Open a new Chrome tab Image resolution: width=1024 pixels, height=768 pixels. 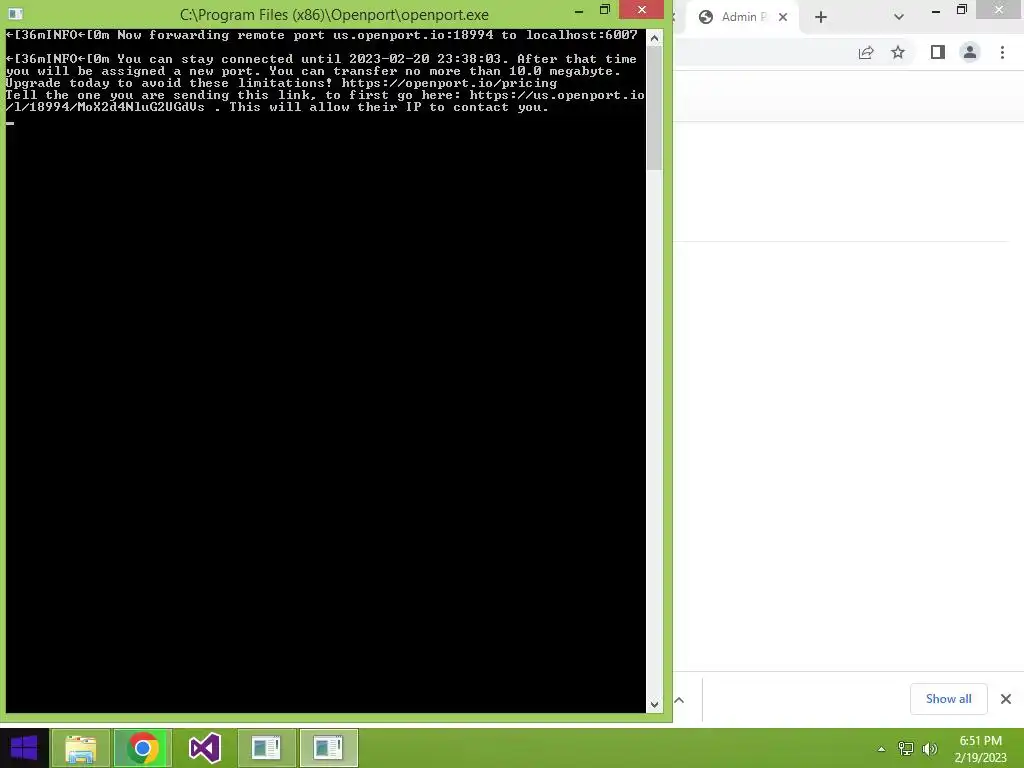[821, 17]
